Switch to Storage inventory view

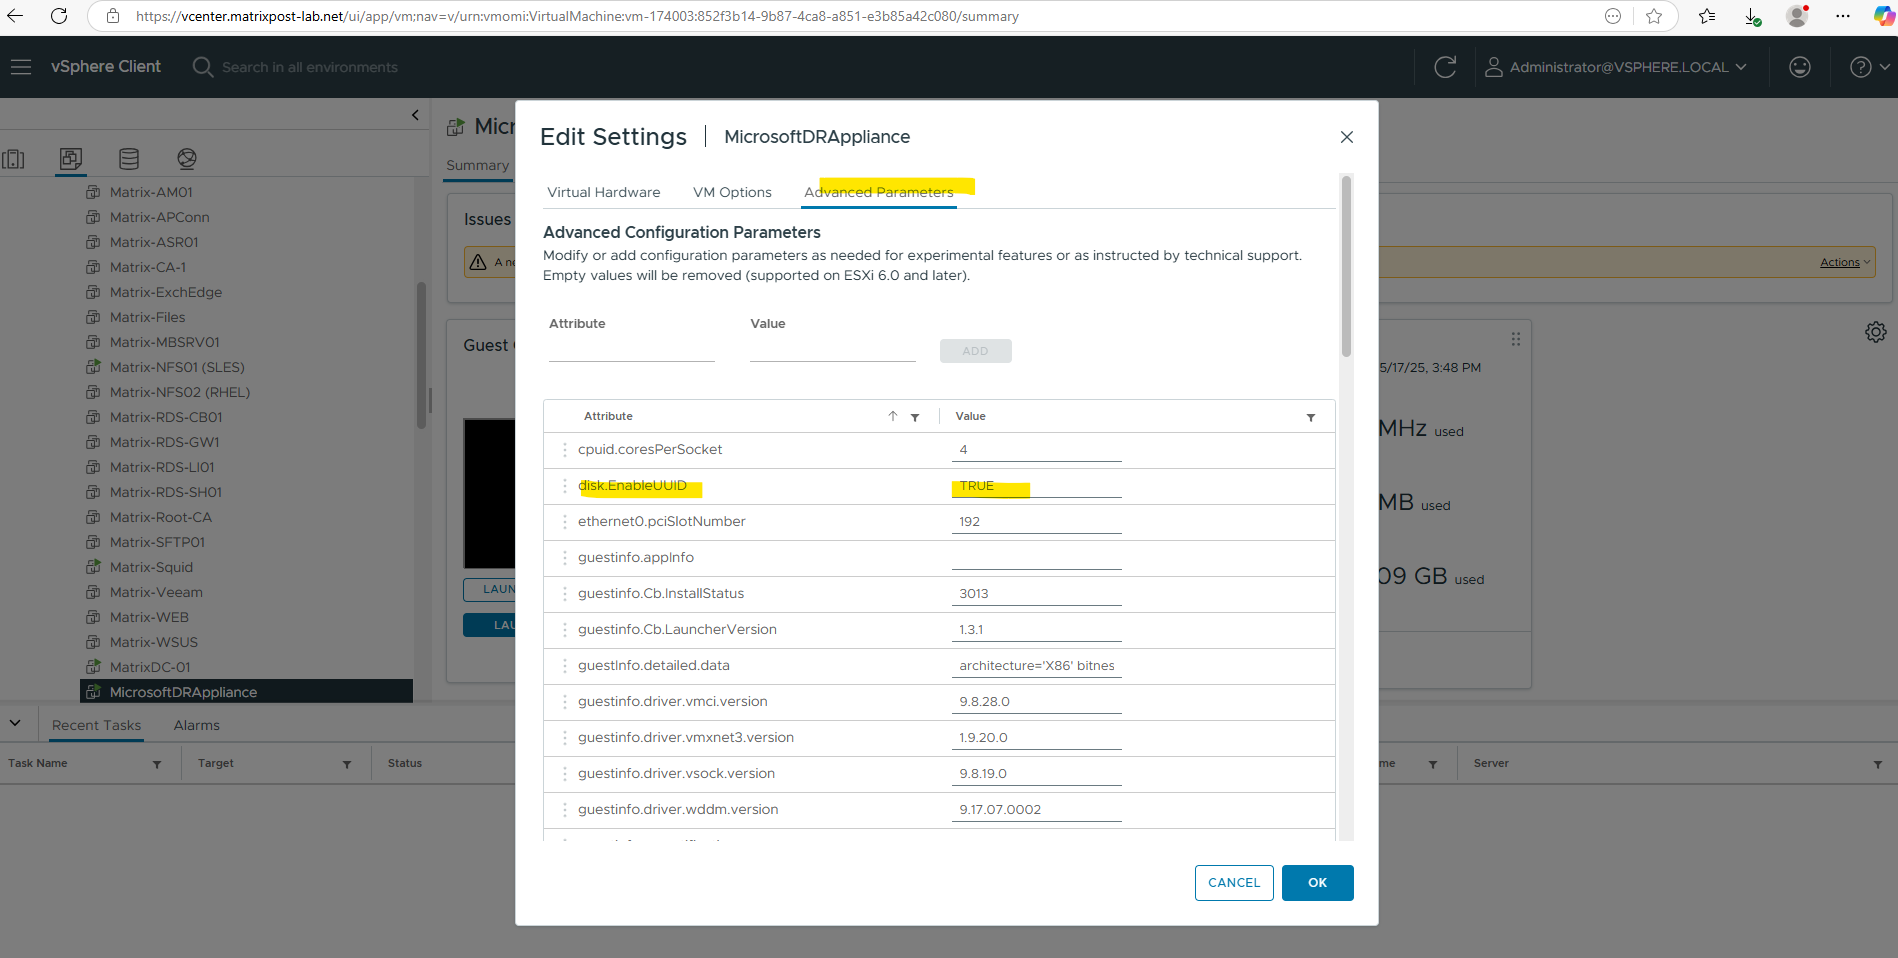[129, 159]
